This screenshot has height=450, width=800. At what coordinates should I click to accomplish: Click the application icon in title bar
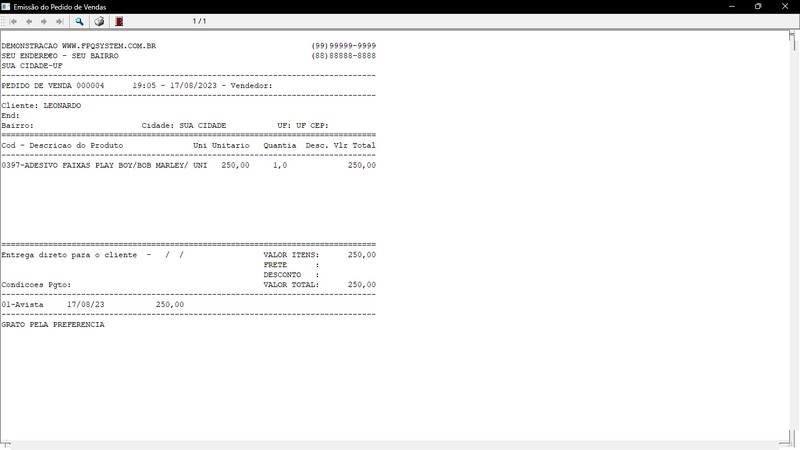point(6,7)
